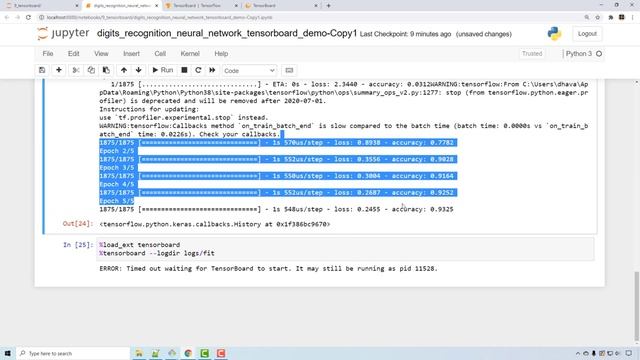The height and width of the screenshot is (360, 640).
Task: Click the Jupyter logo
Action: tap(63, 33)
